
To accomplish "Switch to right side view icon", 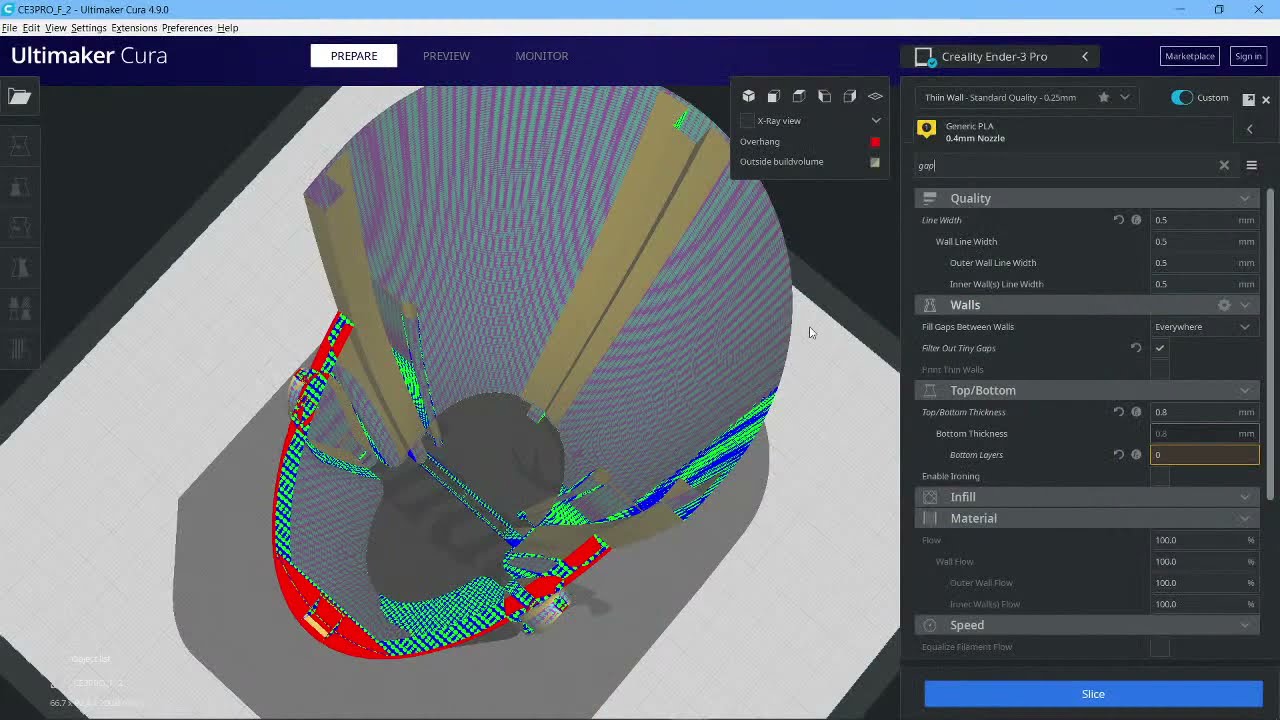I will (x=850, y=96).
